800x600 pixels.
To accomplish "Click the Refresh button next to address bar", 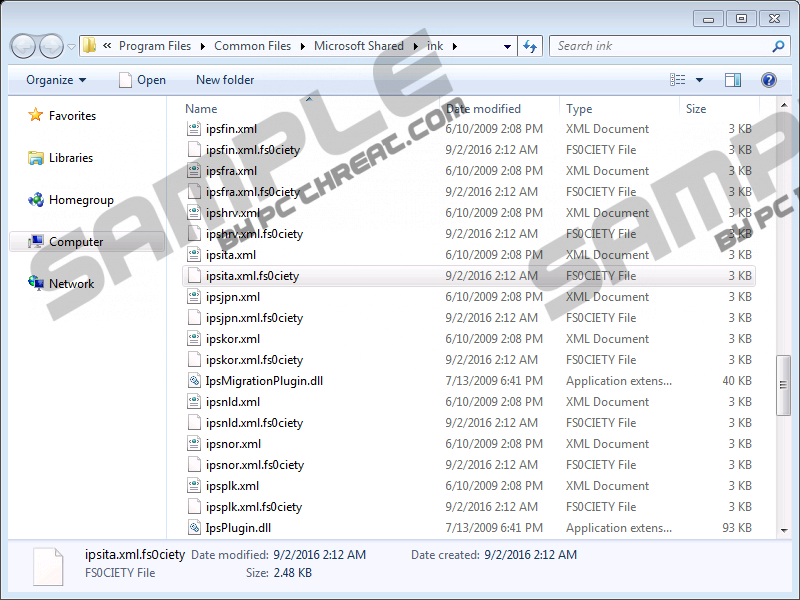I will pos(530,46).
